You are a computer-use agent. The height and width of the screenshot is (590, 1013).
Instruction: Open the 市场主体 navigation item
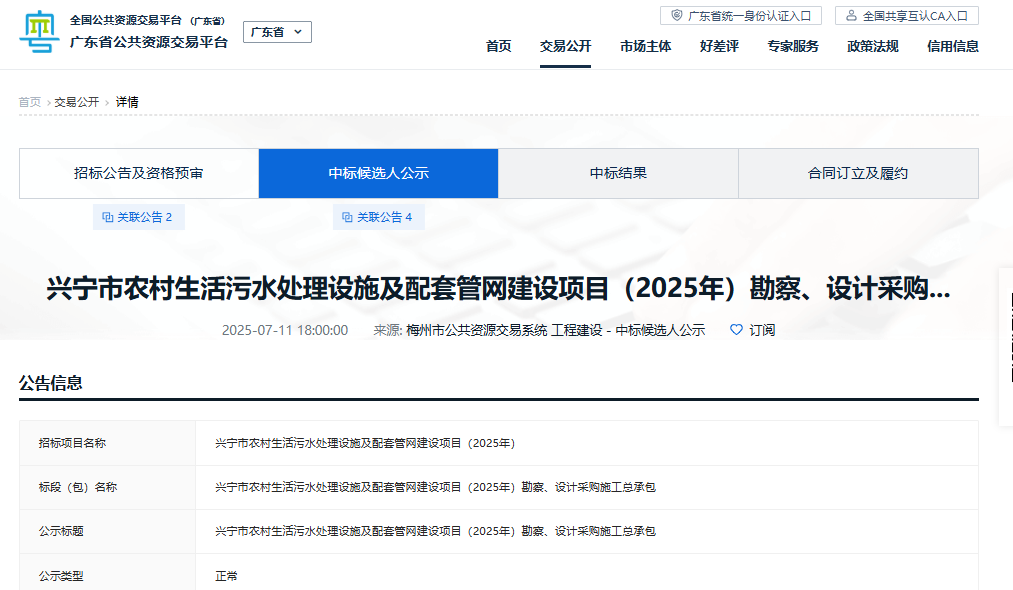(645, 47)
